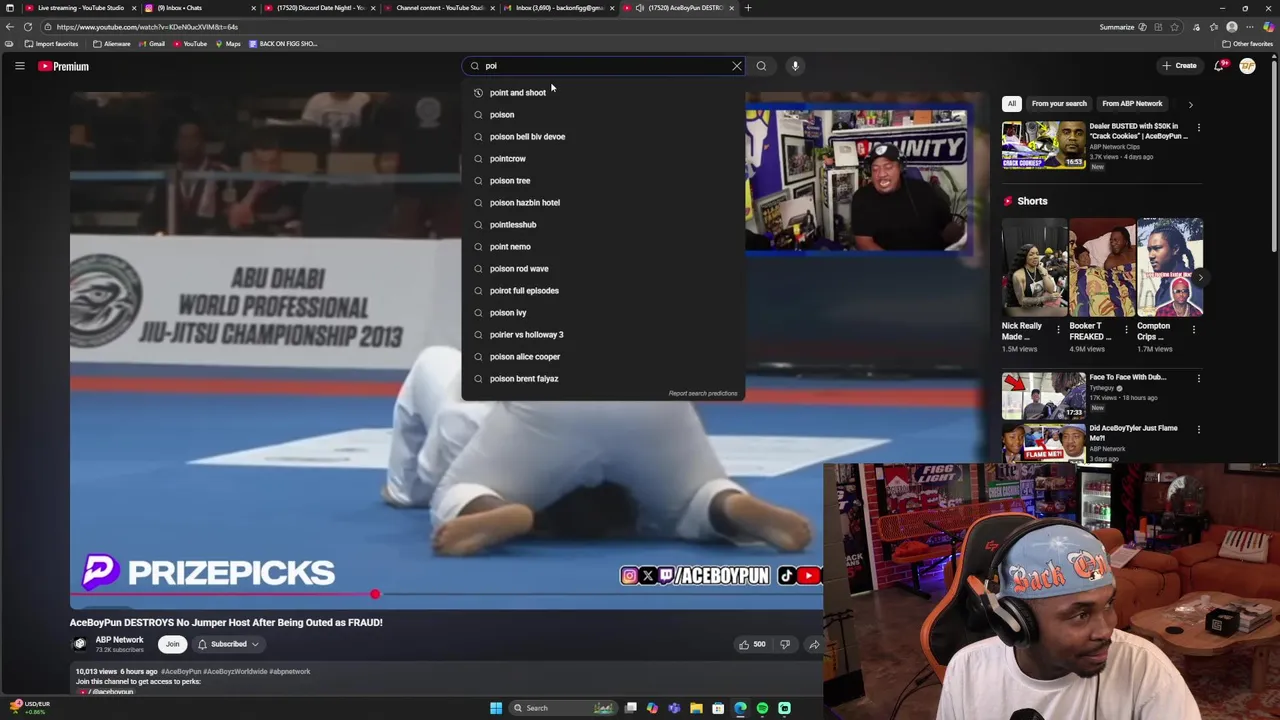The image size is (1280, 720).
Task: Select the 'poison' search suggestion
Action: point(603,114)
